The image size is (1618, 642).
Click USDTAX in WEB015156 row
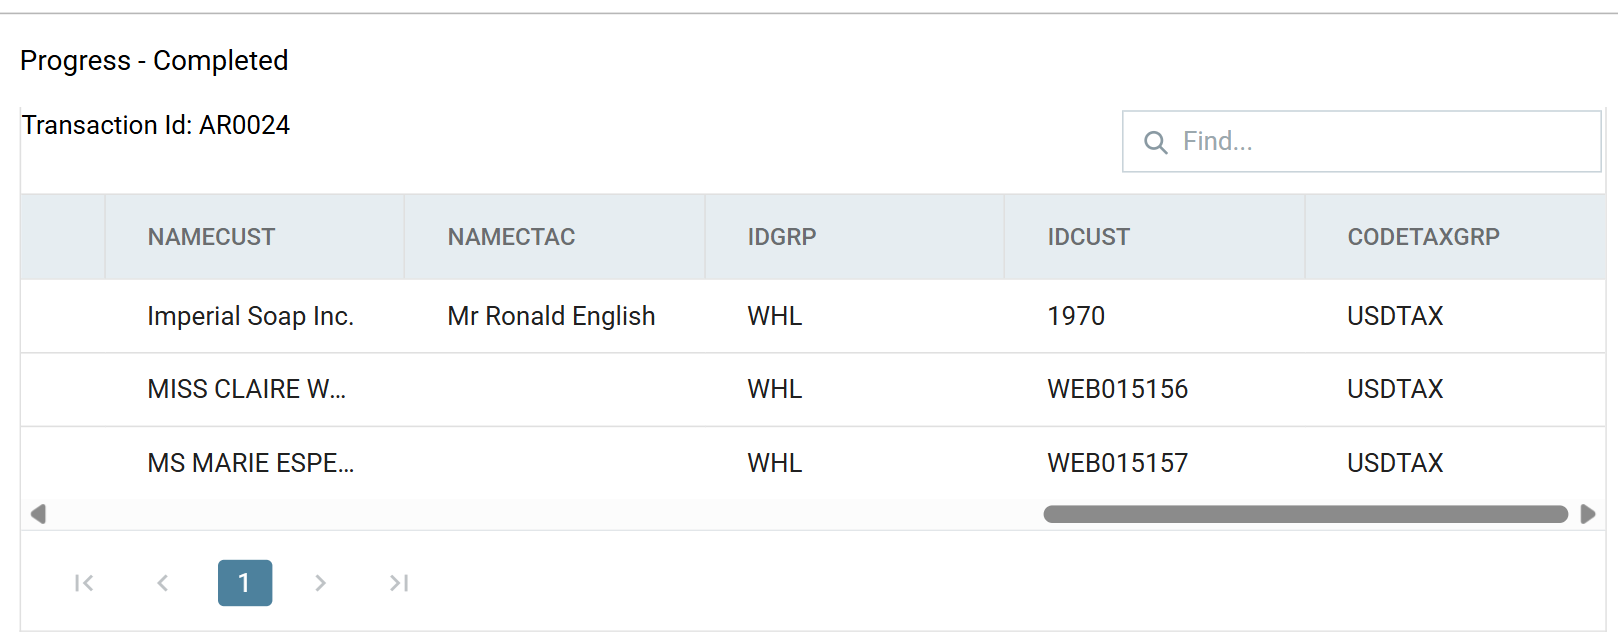click(x=1395, y=389)
